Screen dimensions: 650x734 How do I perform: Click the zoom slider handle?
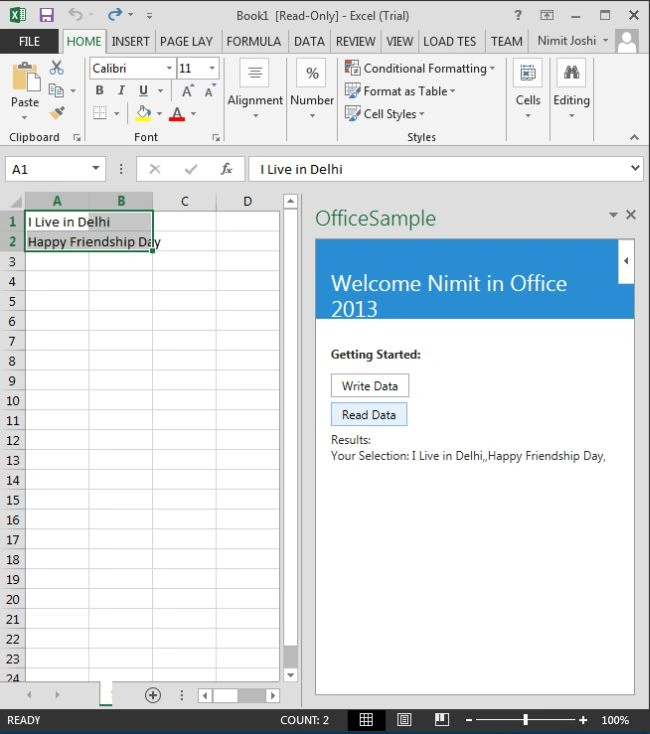(x=526, y=719)
